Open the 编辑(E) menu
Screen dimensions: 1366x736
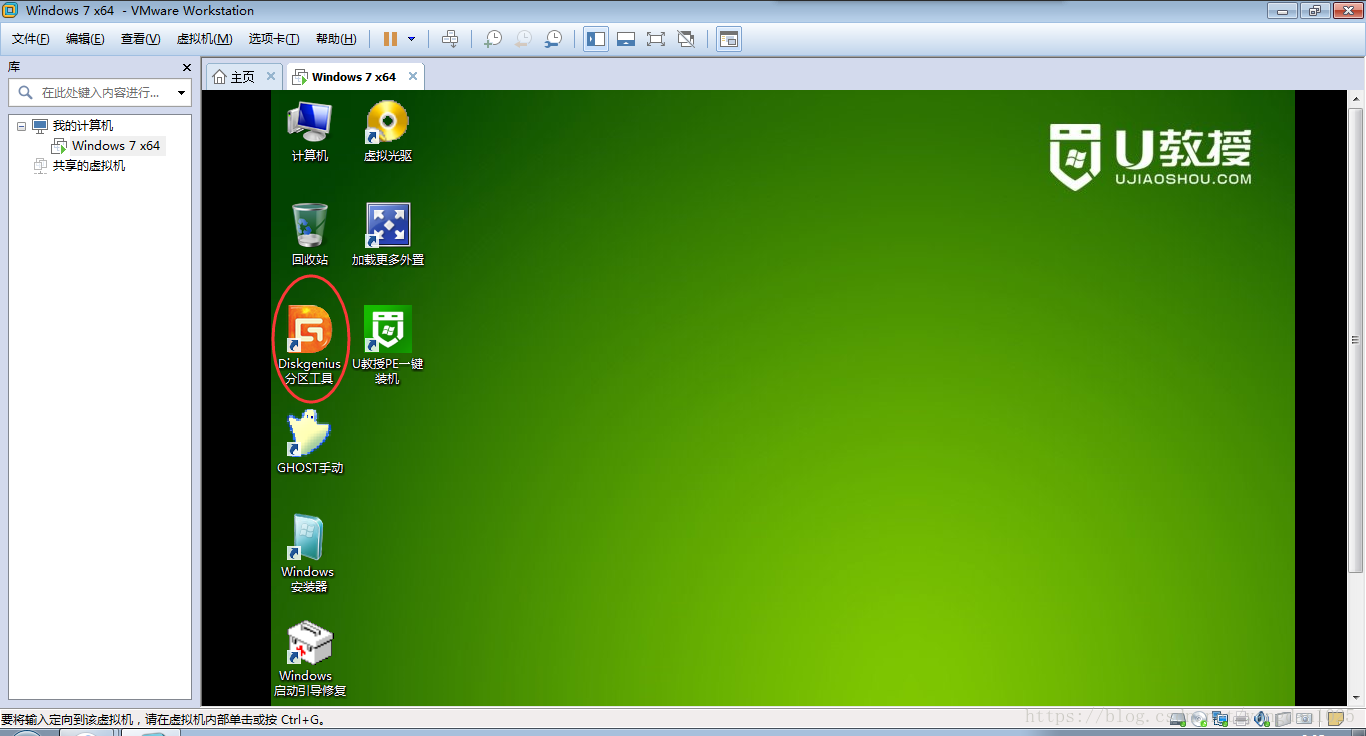[85, 39]
